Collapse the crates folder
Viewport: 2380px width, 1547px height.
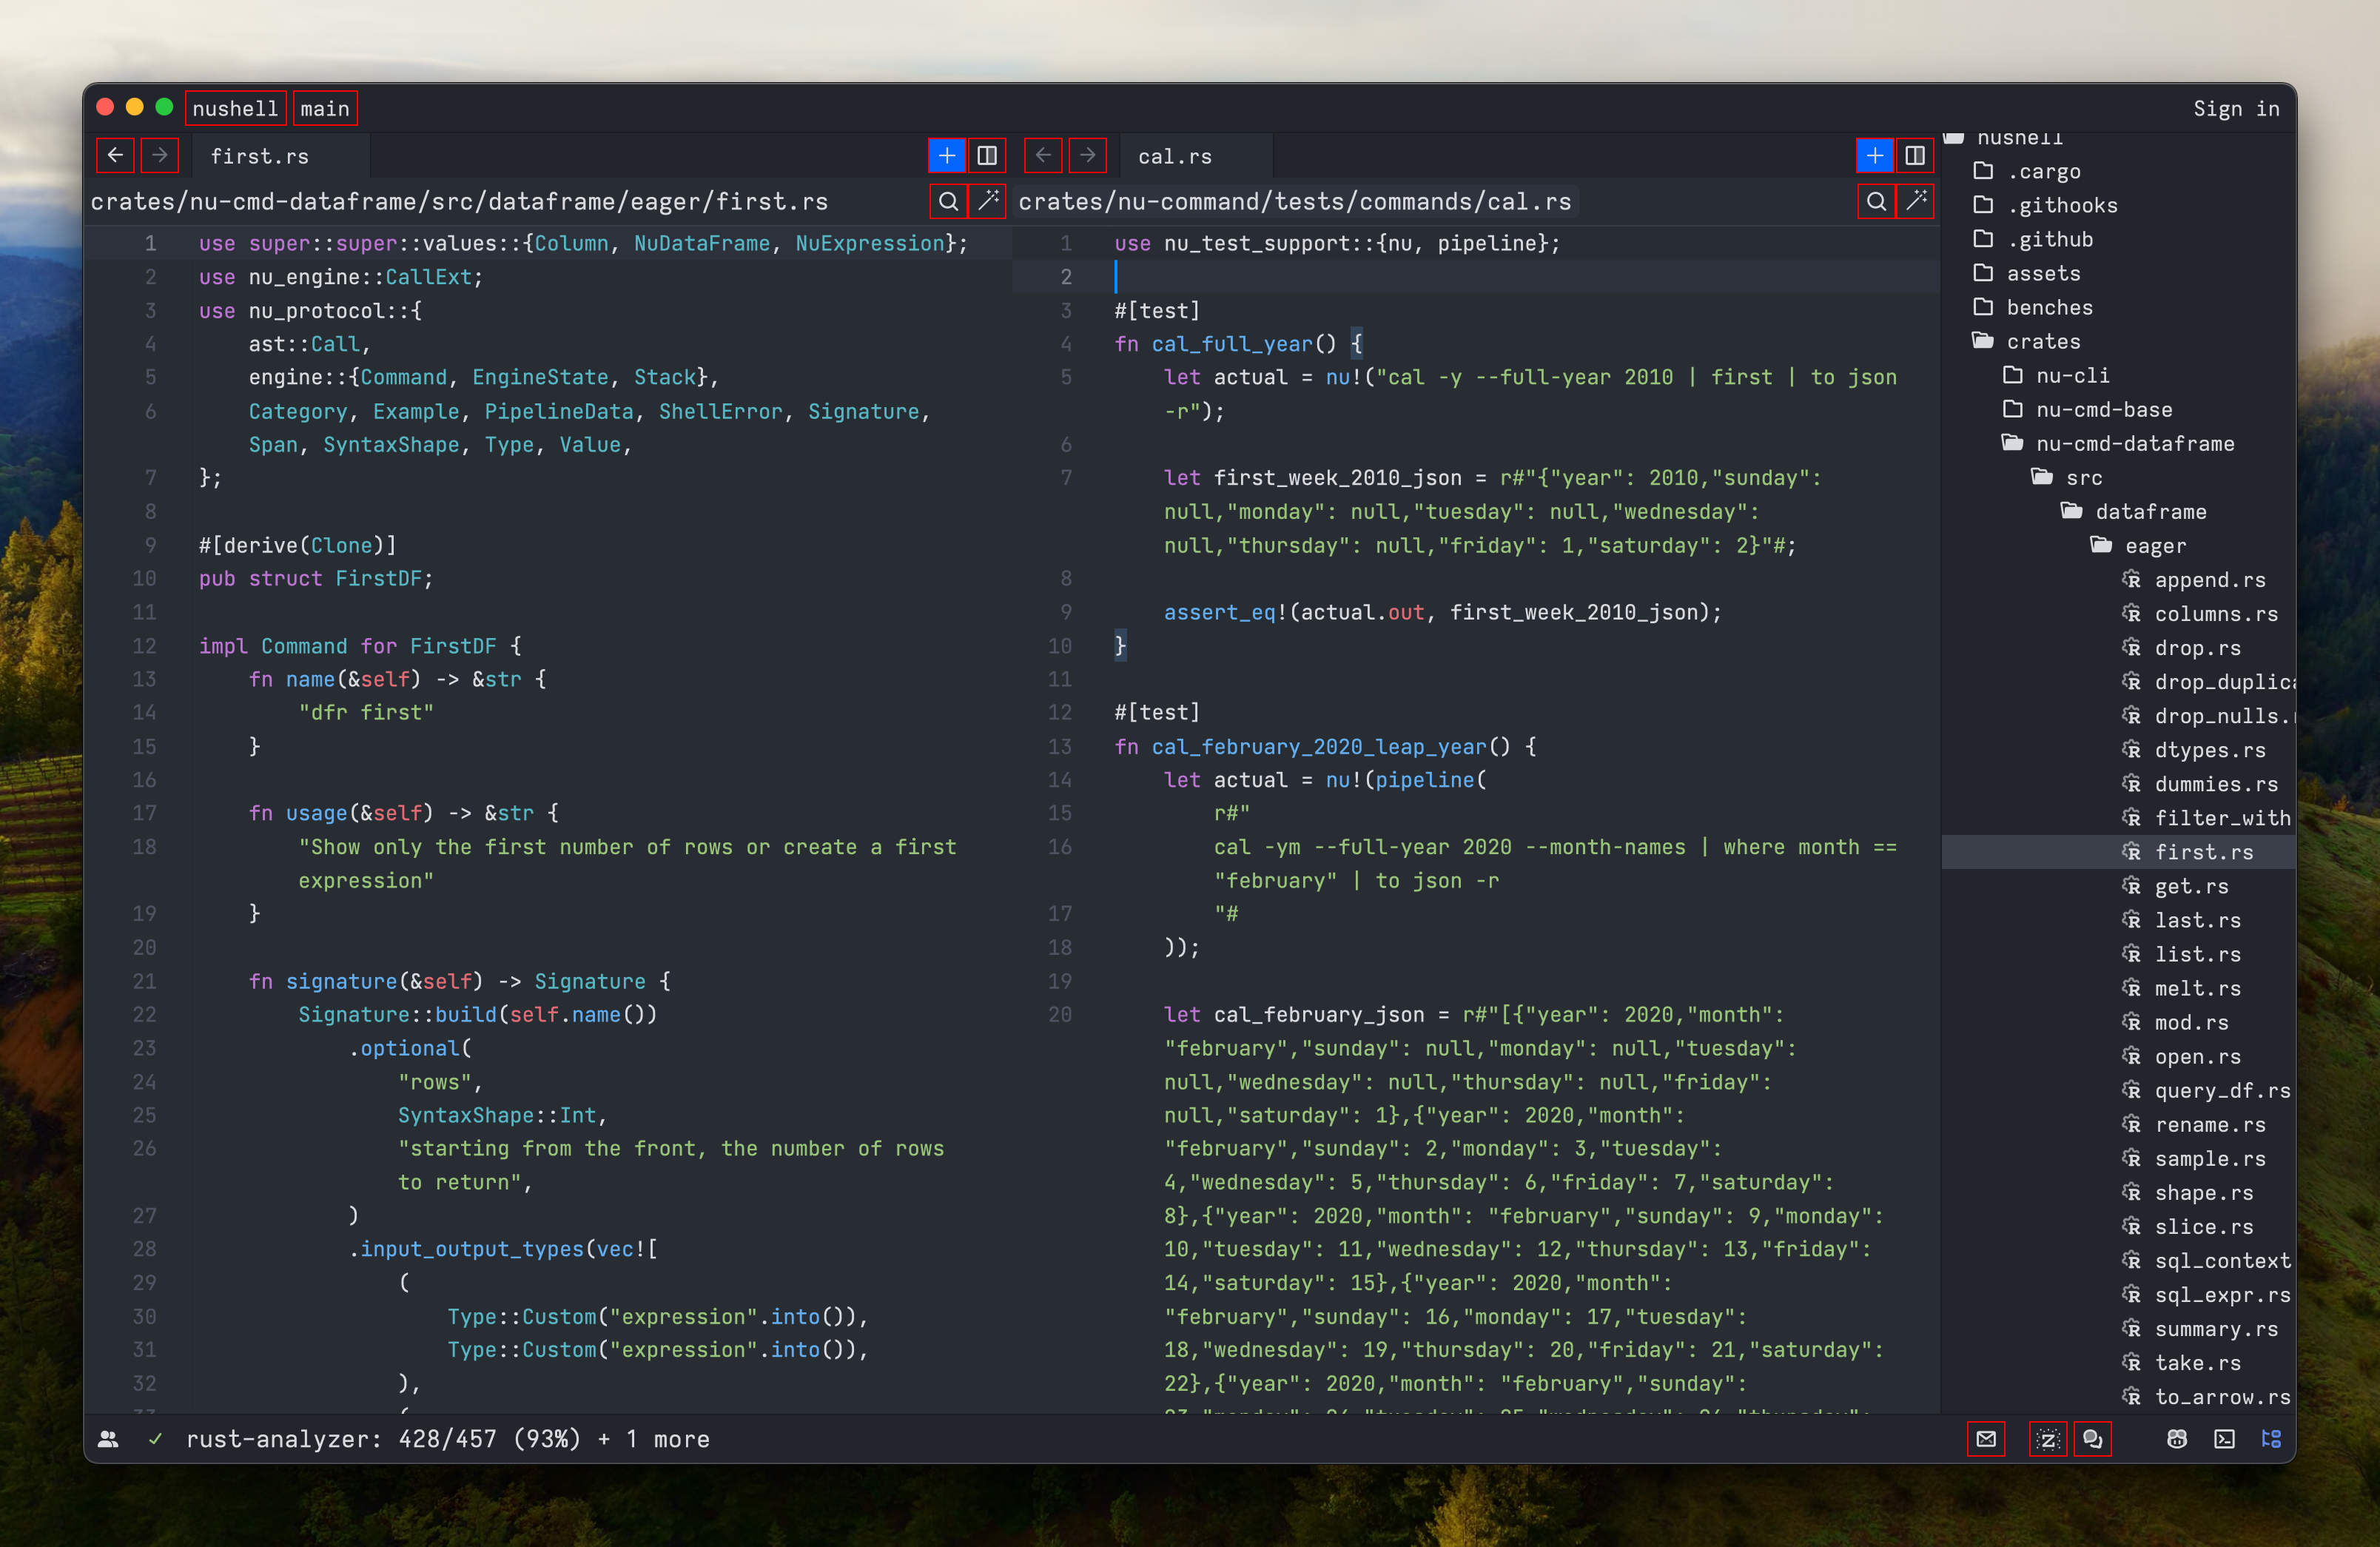click(x=2042, y=342)
